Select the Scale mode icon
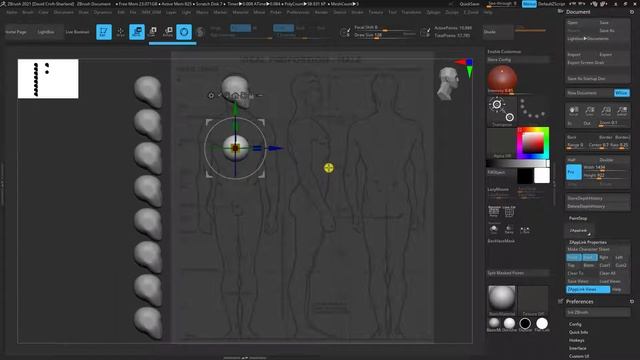Screen dimensions: 640x360 tap(152, 32)
